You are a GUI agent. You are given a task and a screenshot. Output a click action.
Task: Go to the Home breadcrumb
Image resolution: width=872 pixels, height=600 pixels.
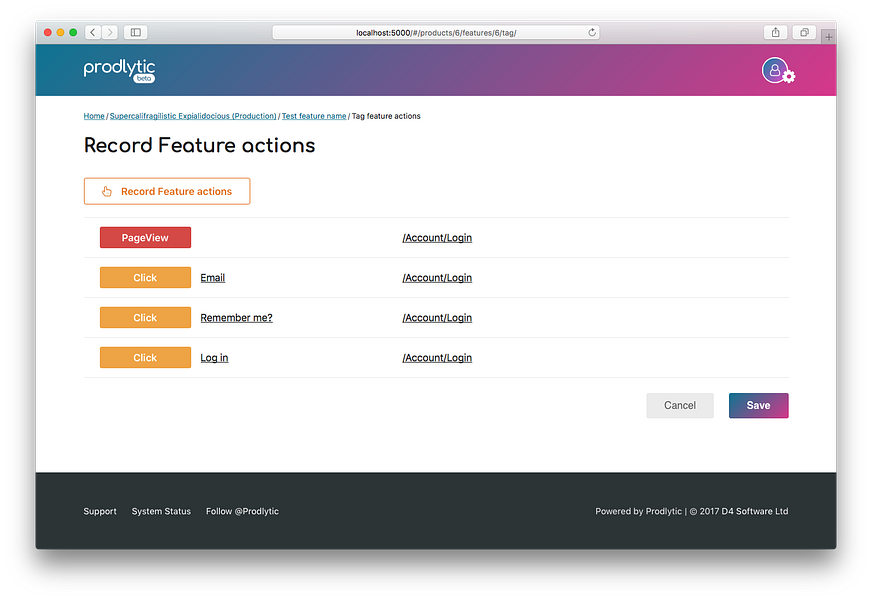pyautogui.click(x=94, y=116)
